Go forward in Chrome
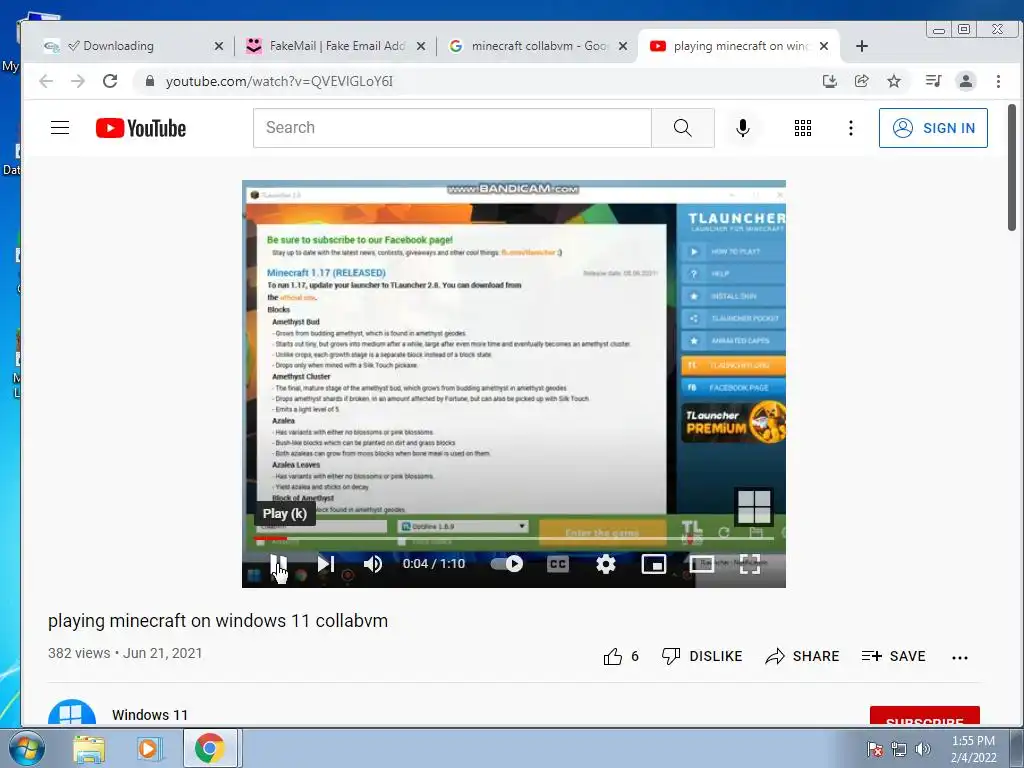 [78, 81]
